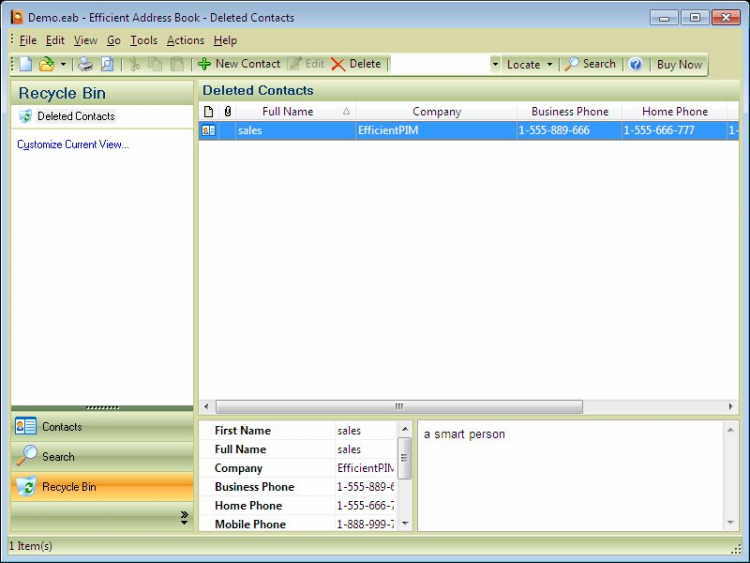Click the Buy Now button
The image size is (750, 563).
[x=679, y=65]
